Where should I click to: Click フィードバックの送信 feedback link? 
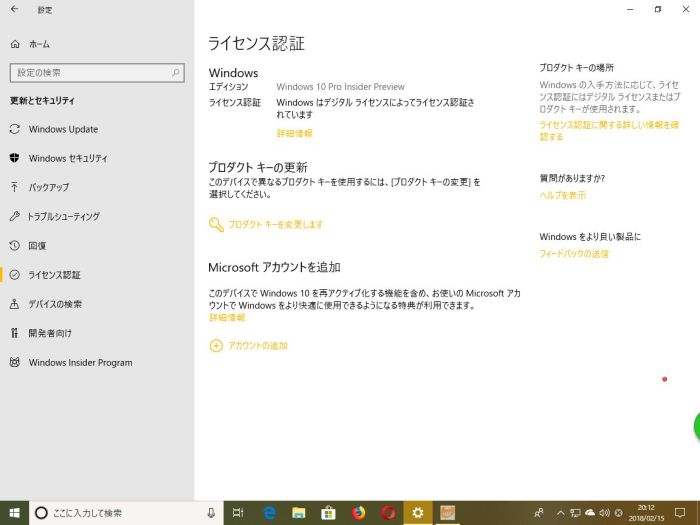tap(574, 254)
